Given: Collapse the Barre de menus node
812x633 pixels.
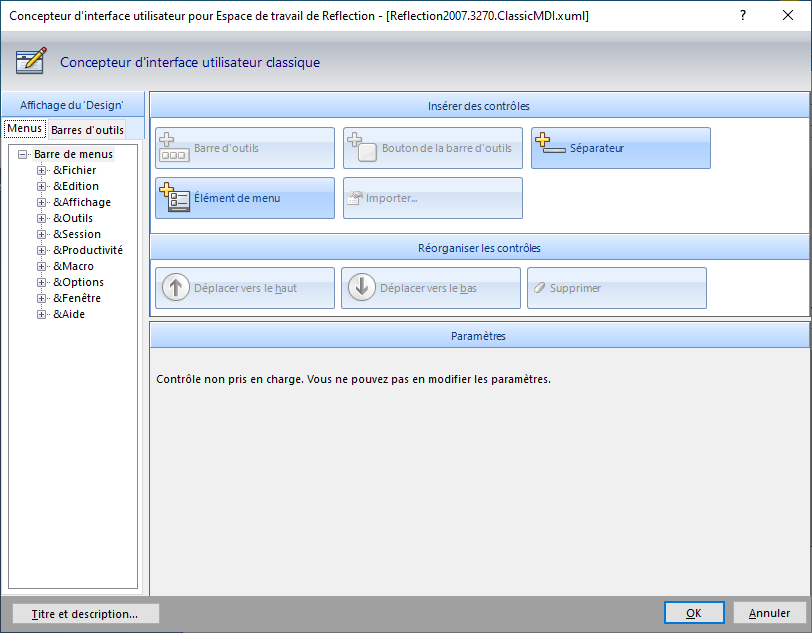Looking at the screenshot, I should (22, 154).
